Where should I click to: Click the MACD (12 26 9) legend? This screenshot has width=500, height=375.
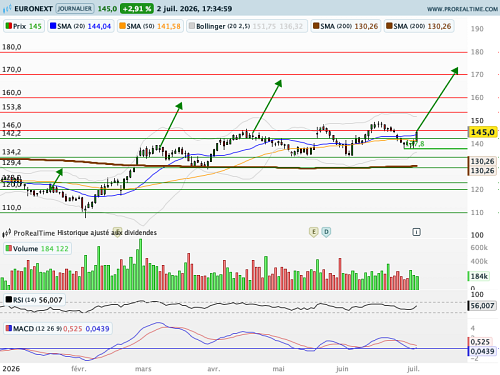click(58, 329)
